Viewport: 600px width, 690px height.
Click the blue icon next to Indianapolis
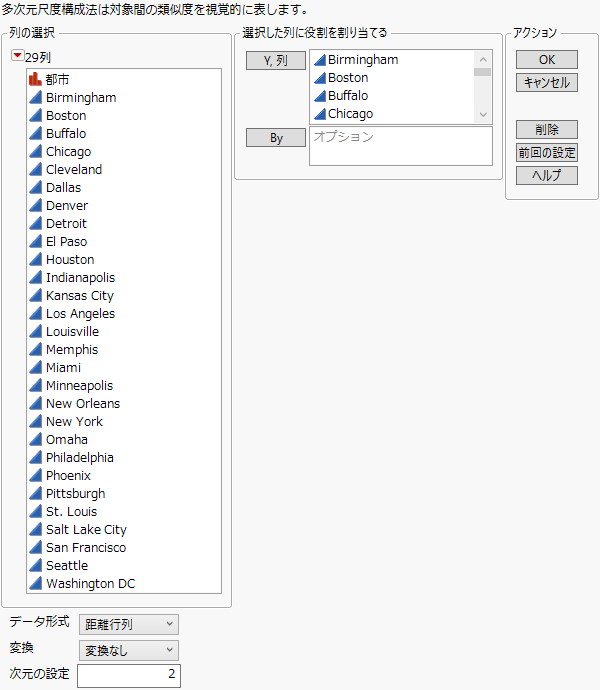(35, 278)
